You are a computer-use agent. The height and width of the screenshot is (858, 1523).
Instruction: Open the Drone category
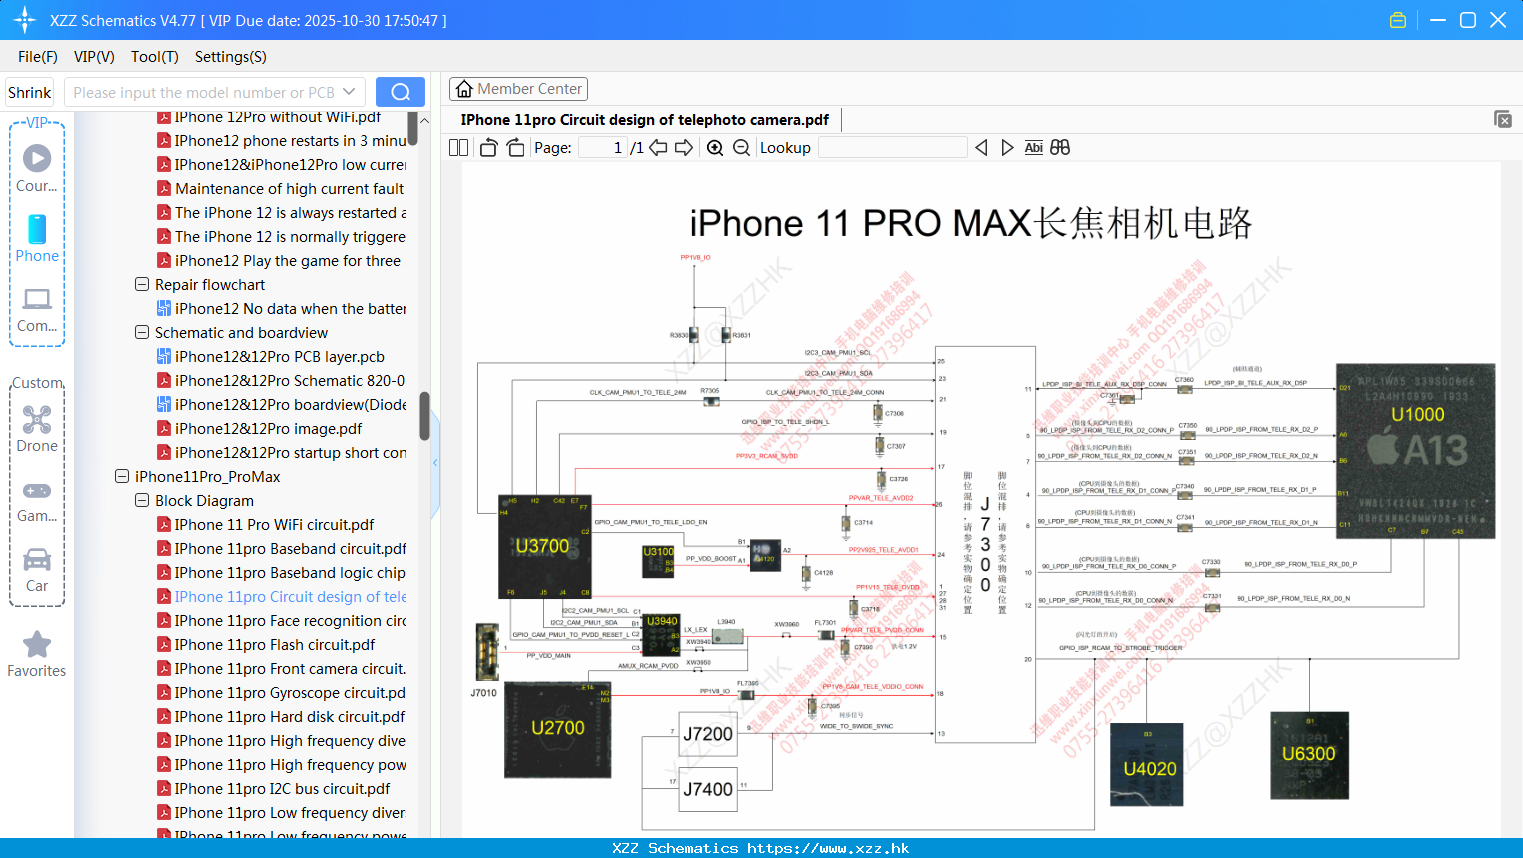point(37,429)
